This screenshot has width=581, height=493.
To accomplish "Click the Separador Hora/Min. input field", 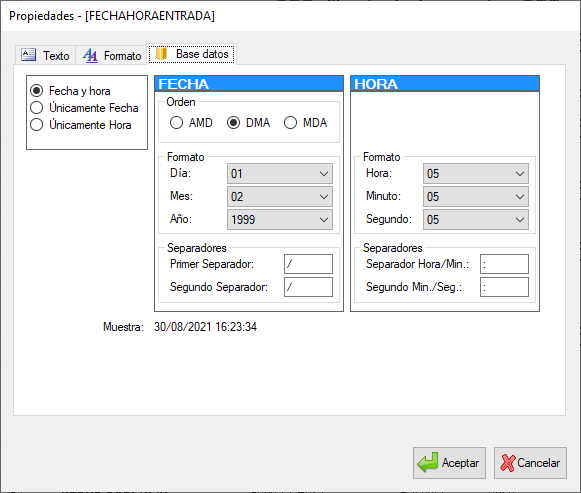I will 504,264.
